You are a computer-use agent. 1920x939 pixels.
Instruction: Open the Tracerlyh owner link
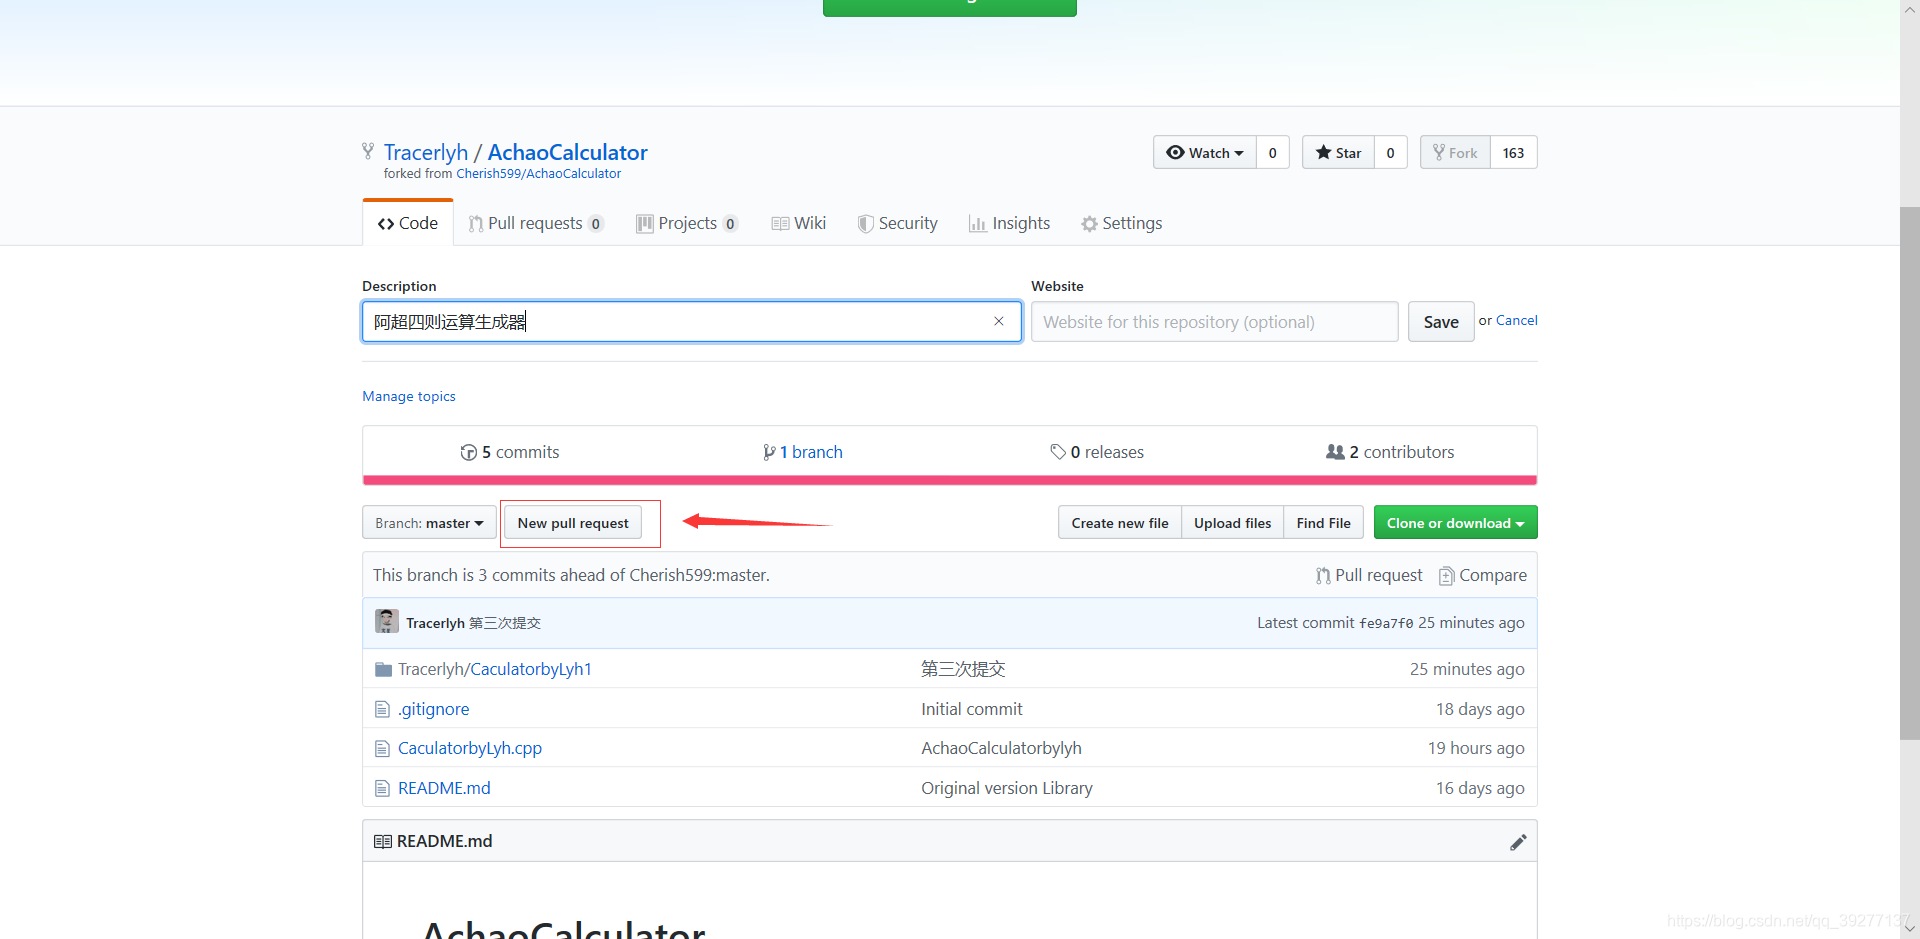426,152
